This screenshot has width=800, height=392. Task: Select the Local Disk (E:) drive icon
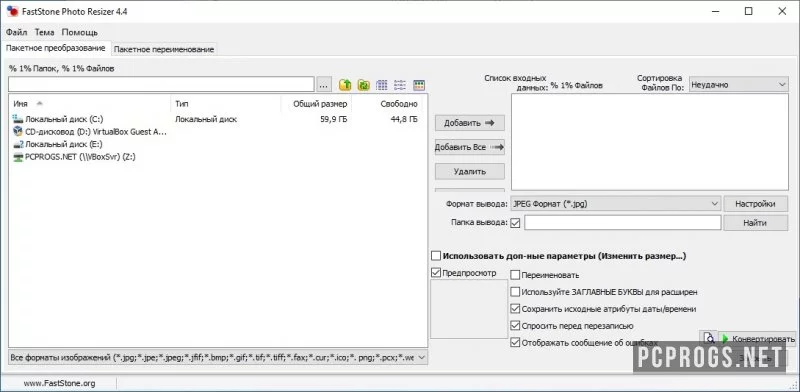[x=18, y=144]
